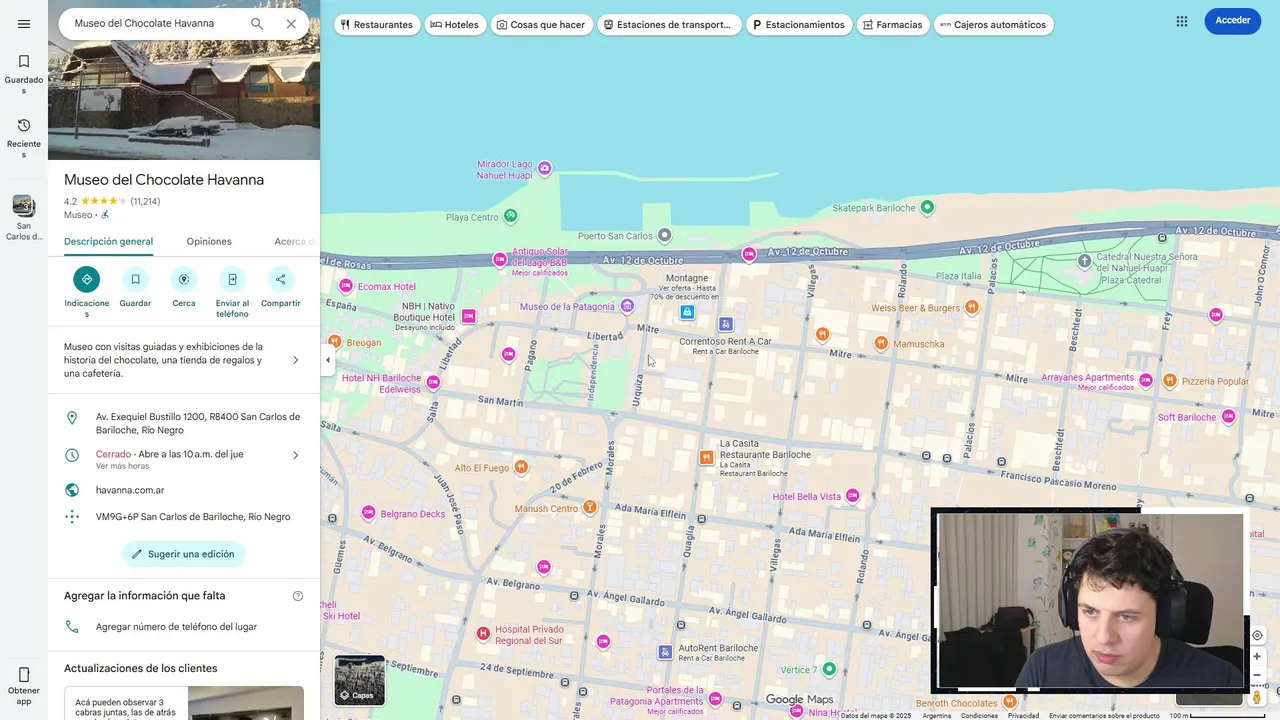
Task: Filter map by Estaciones de transporte
Action: [668, 24]
